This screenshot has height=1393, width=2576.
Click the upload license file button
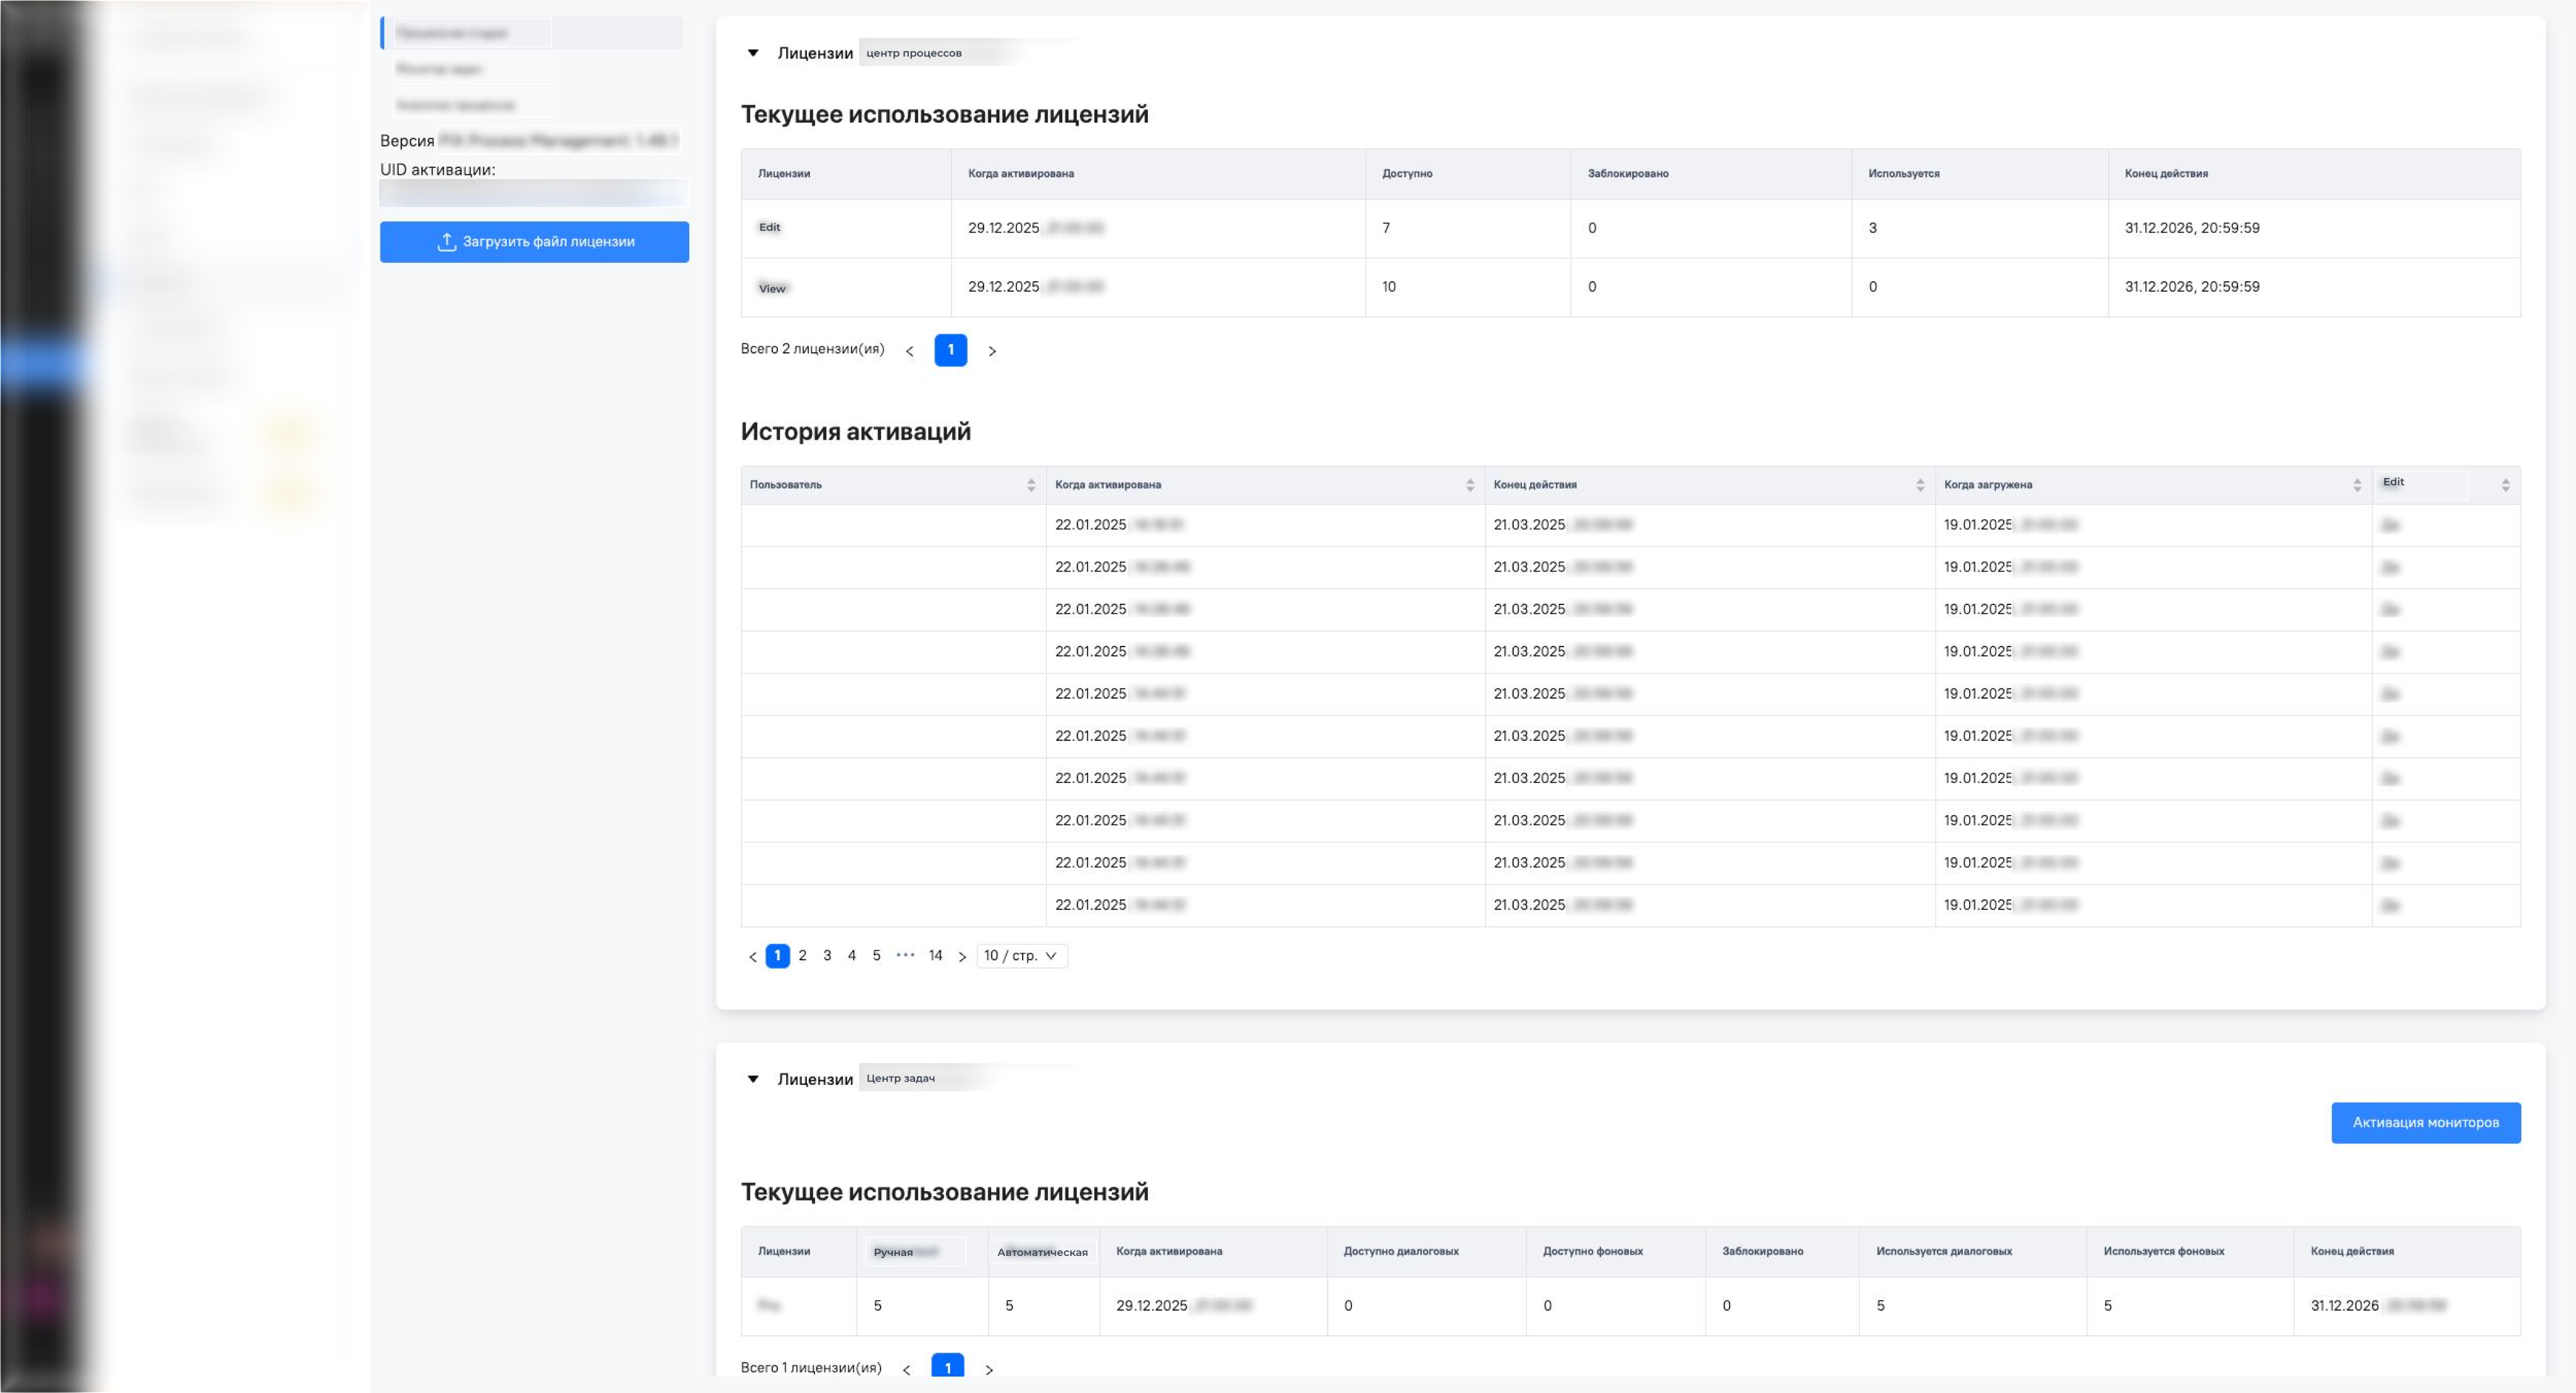click(534, 242)
